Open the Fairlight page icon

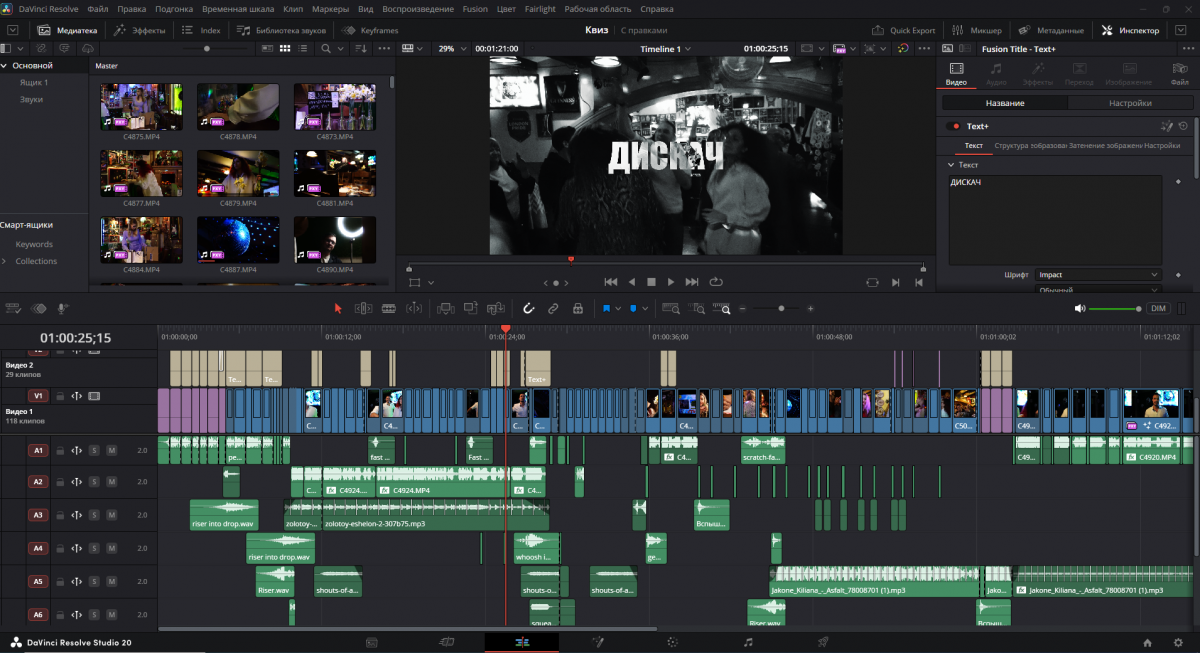pos(748,642)
